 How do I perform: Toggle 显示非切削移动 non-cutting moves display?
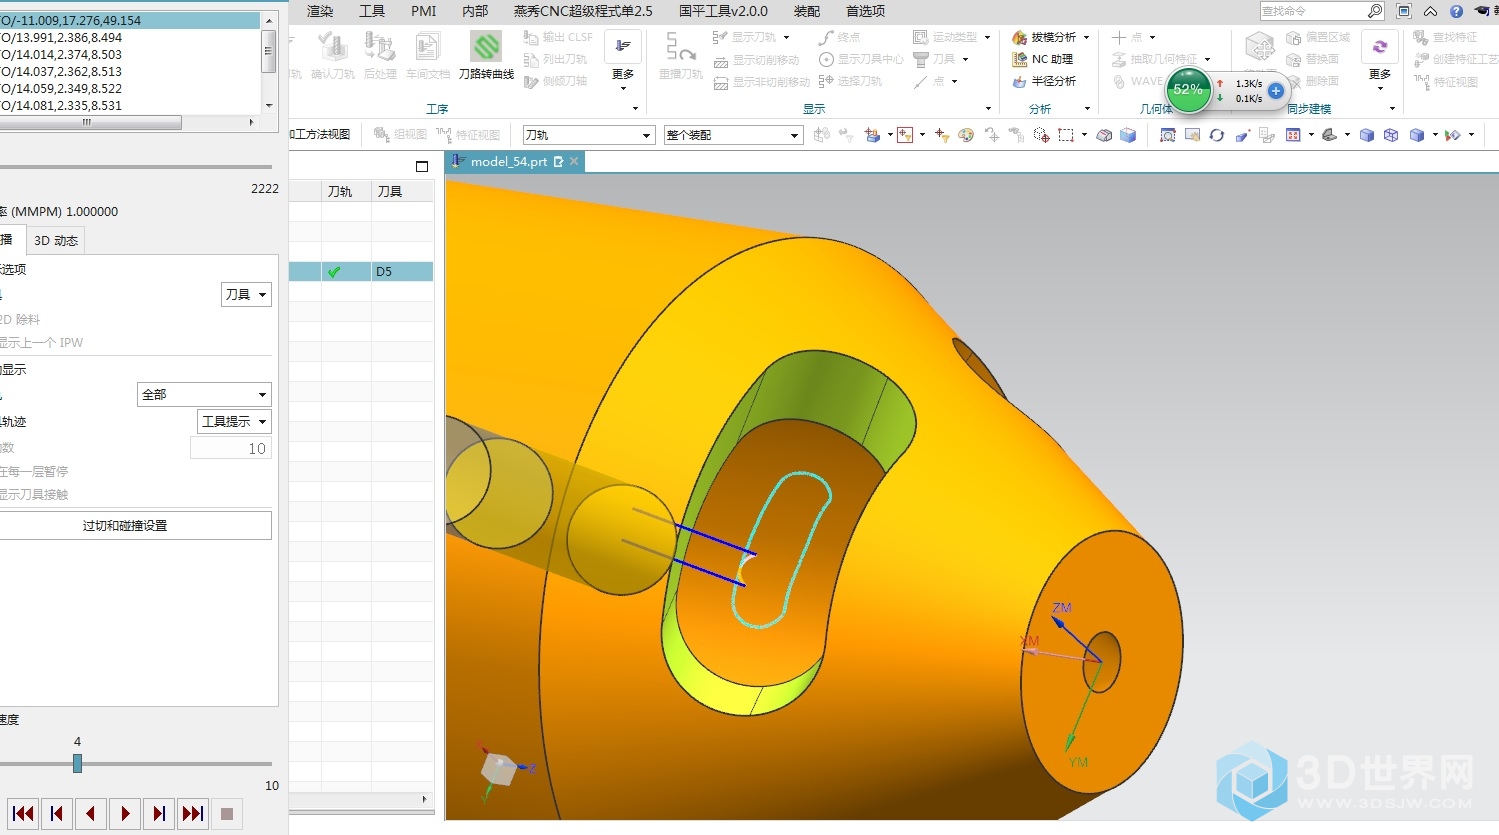tap(762, 82)
